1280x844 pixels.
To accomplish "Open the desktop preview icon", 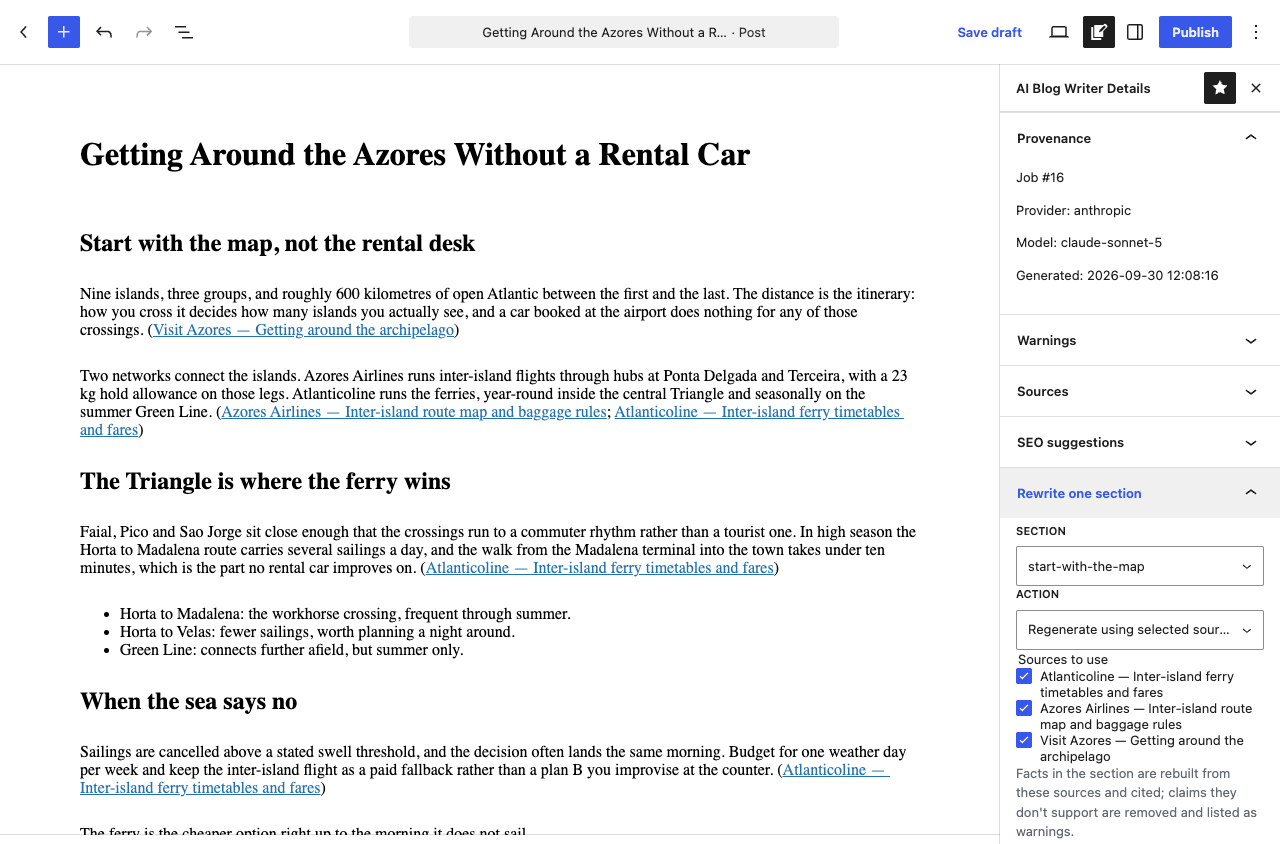I will (x=1059, y=32).
